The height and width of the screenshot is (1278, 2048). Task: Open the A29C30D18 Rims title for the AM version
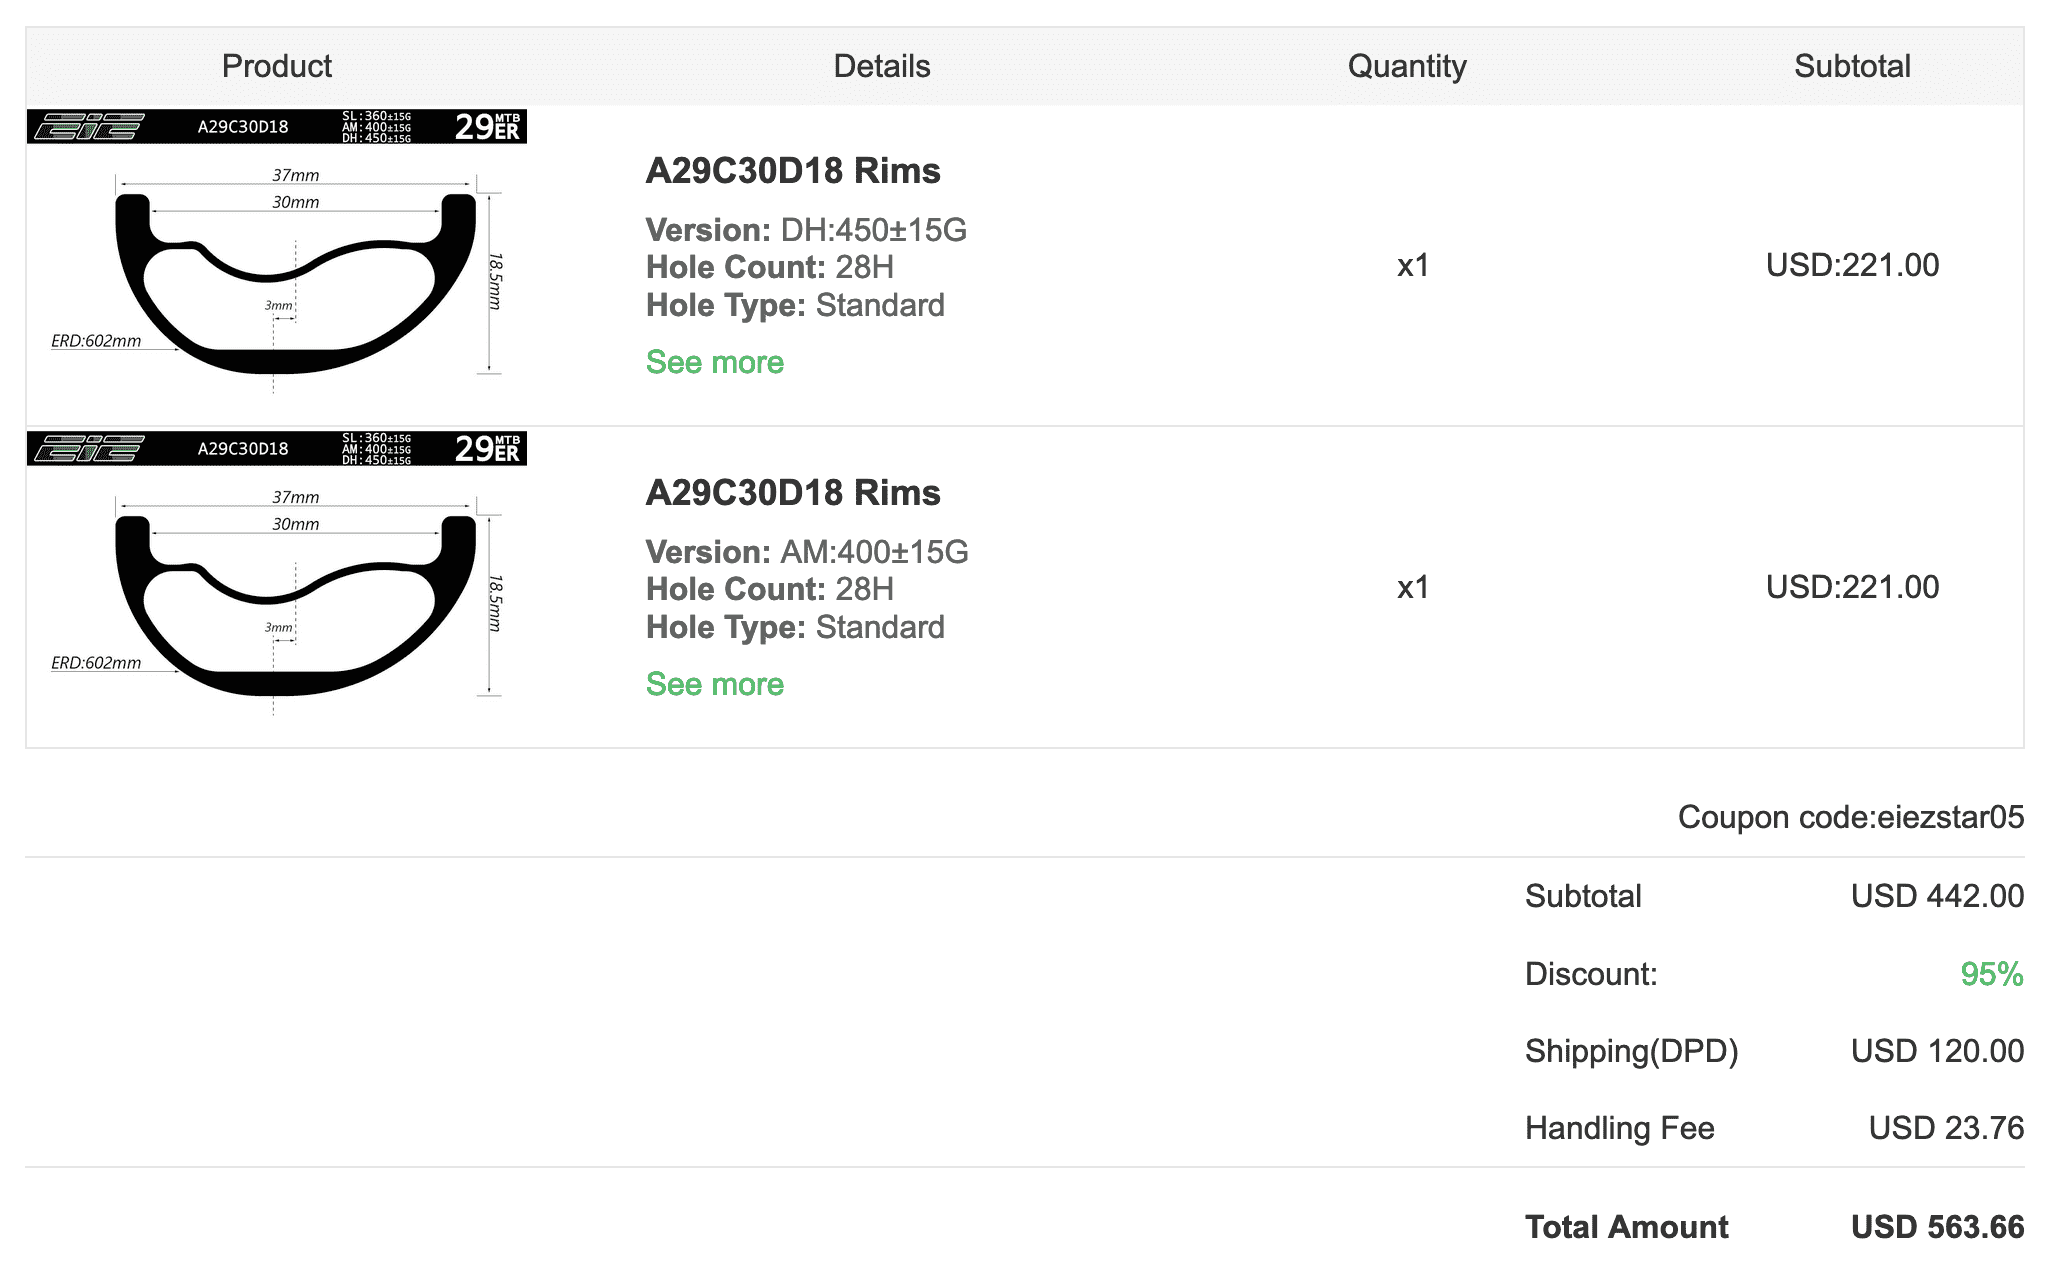point(792,493)
